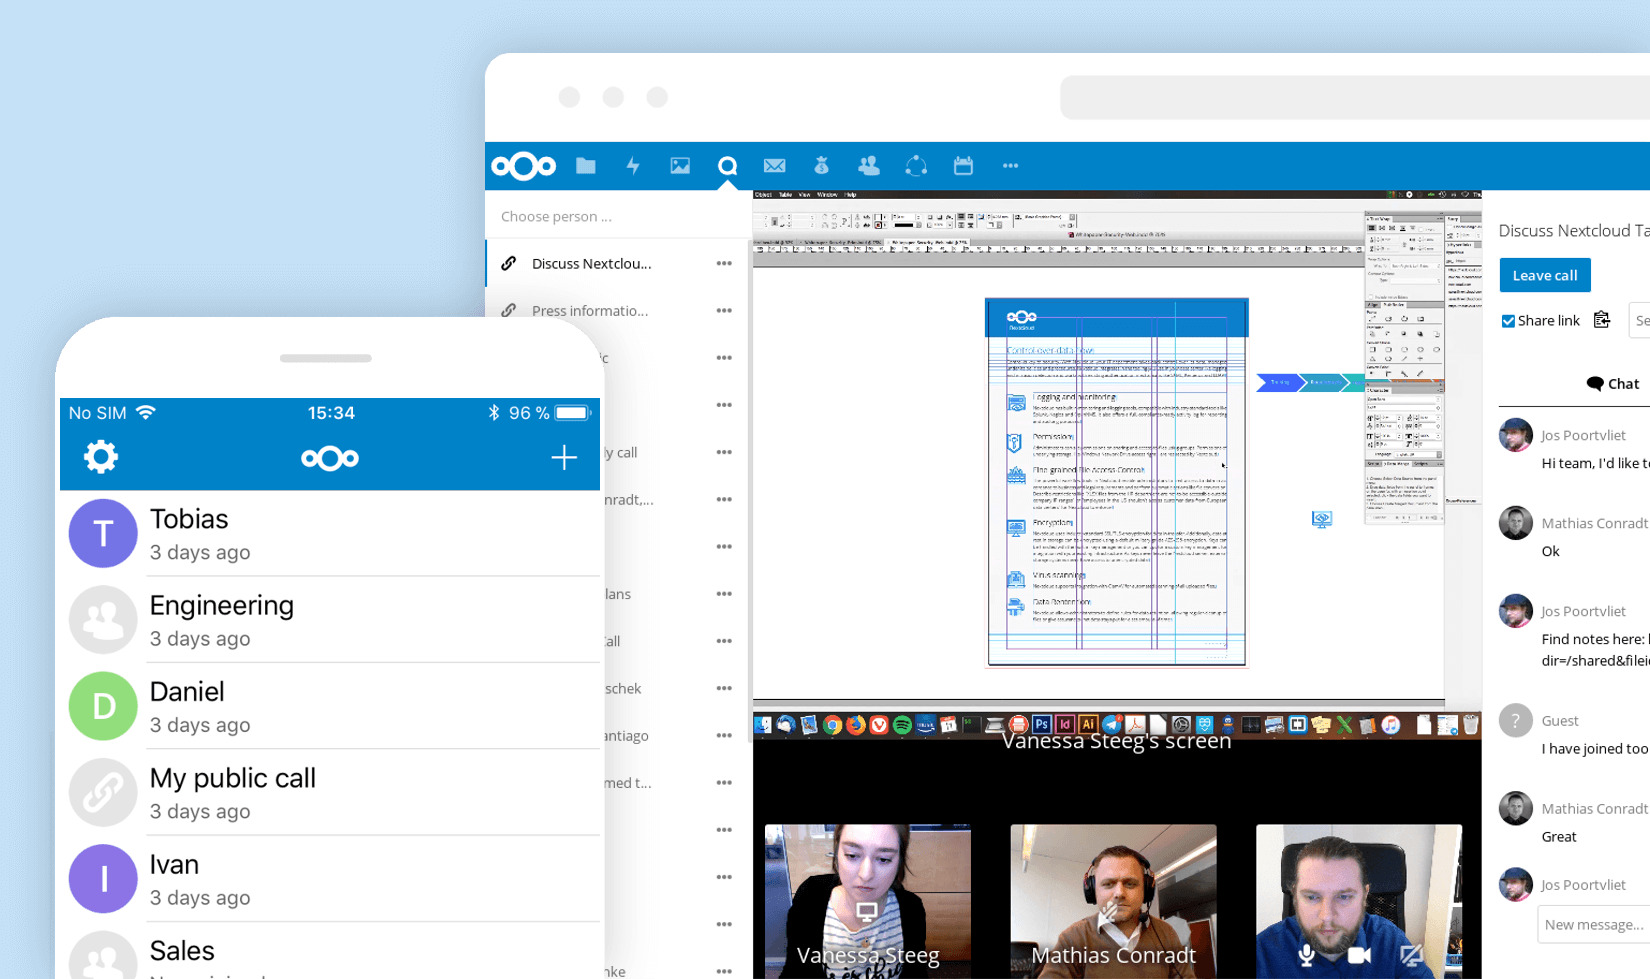The height and width of the screenshot is (979, 1650).
Task: Open the Calendar app icon
Action: pyautogui.click(x=963, y=166)
